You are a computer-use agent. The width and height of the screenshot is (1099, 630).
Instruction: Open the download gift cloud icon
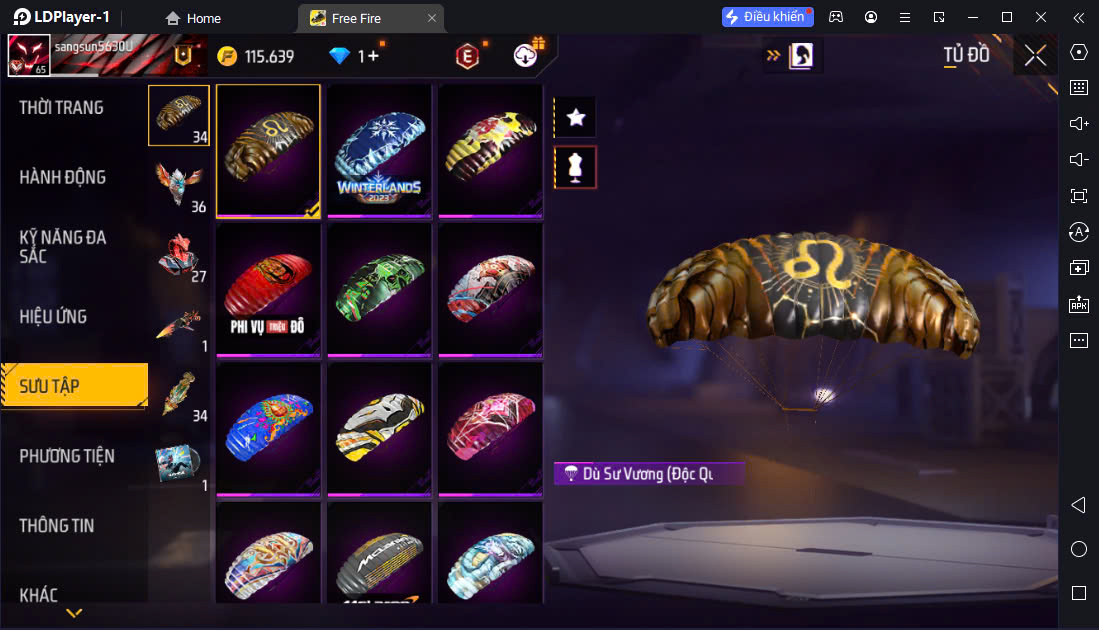click(526, 55)
